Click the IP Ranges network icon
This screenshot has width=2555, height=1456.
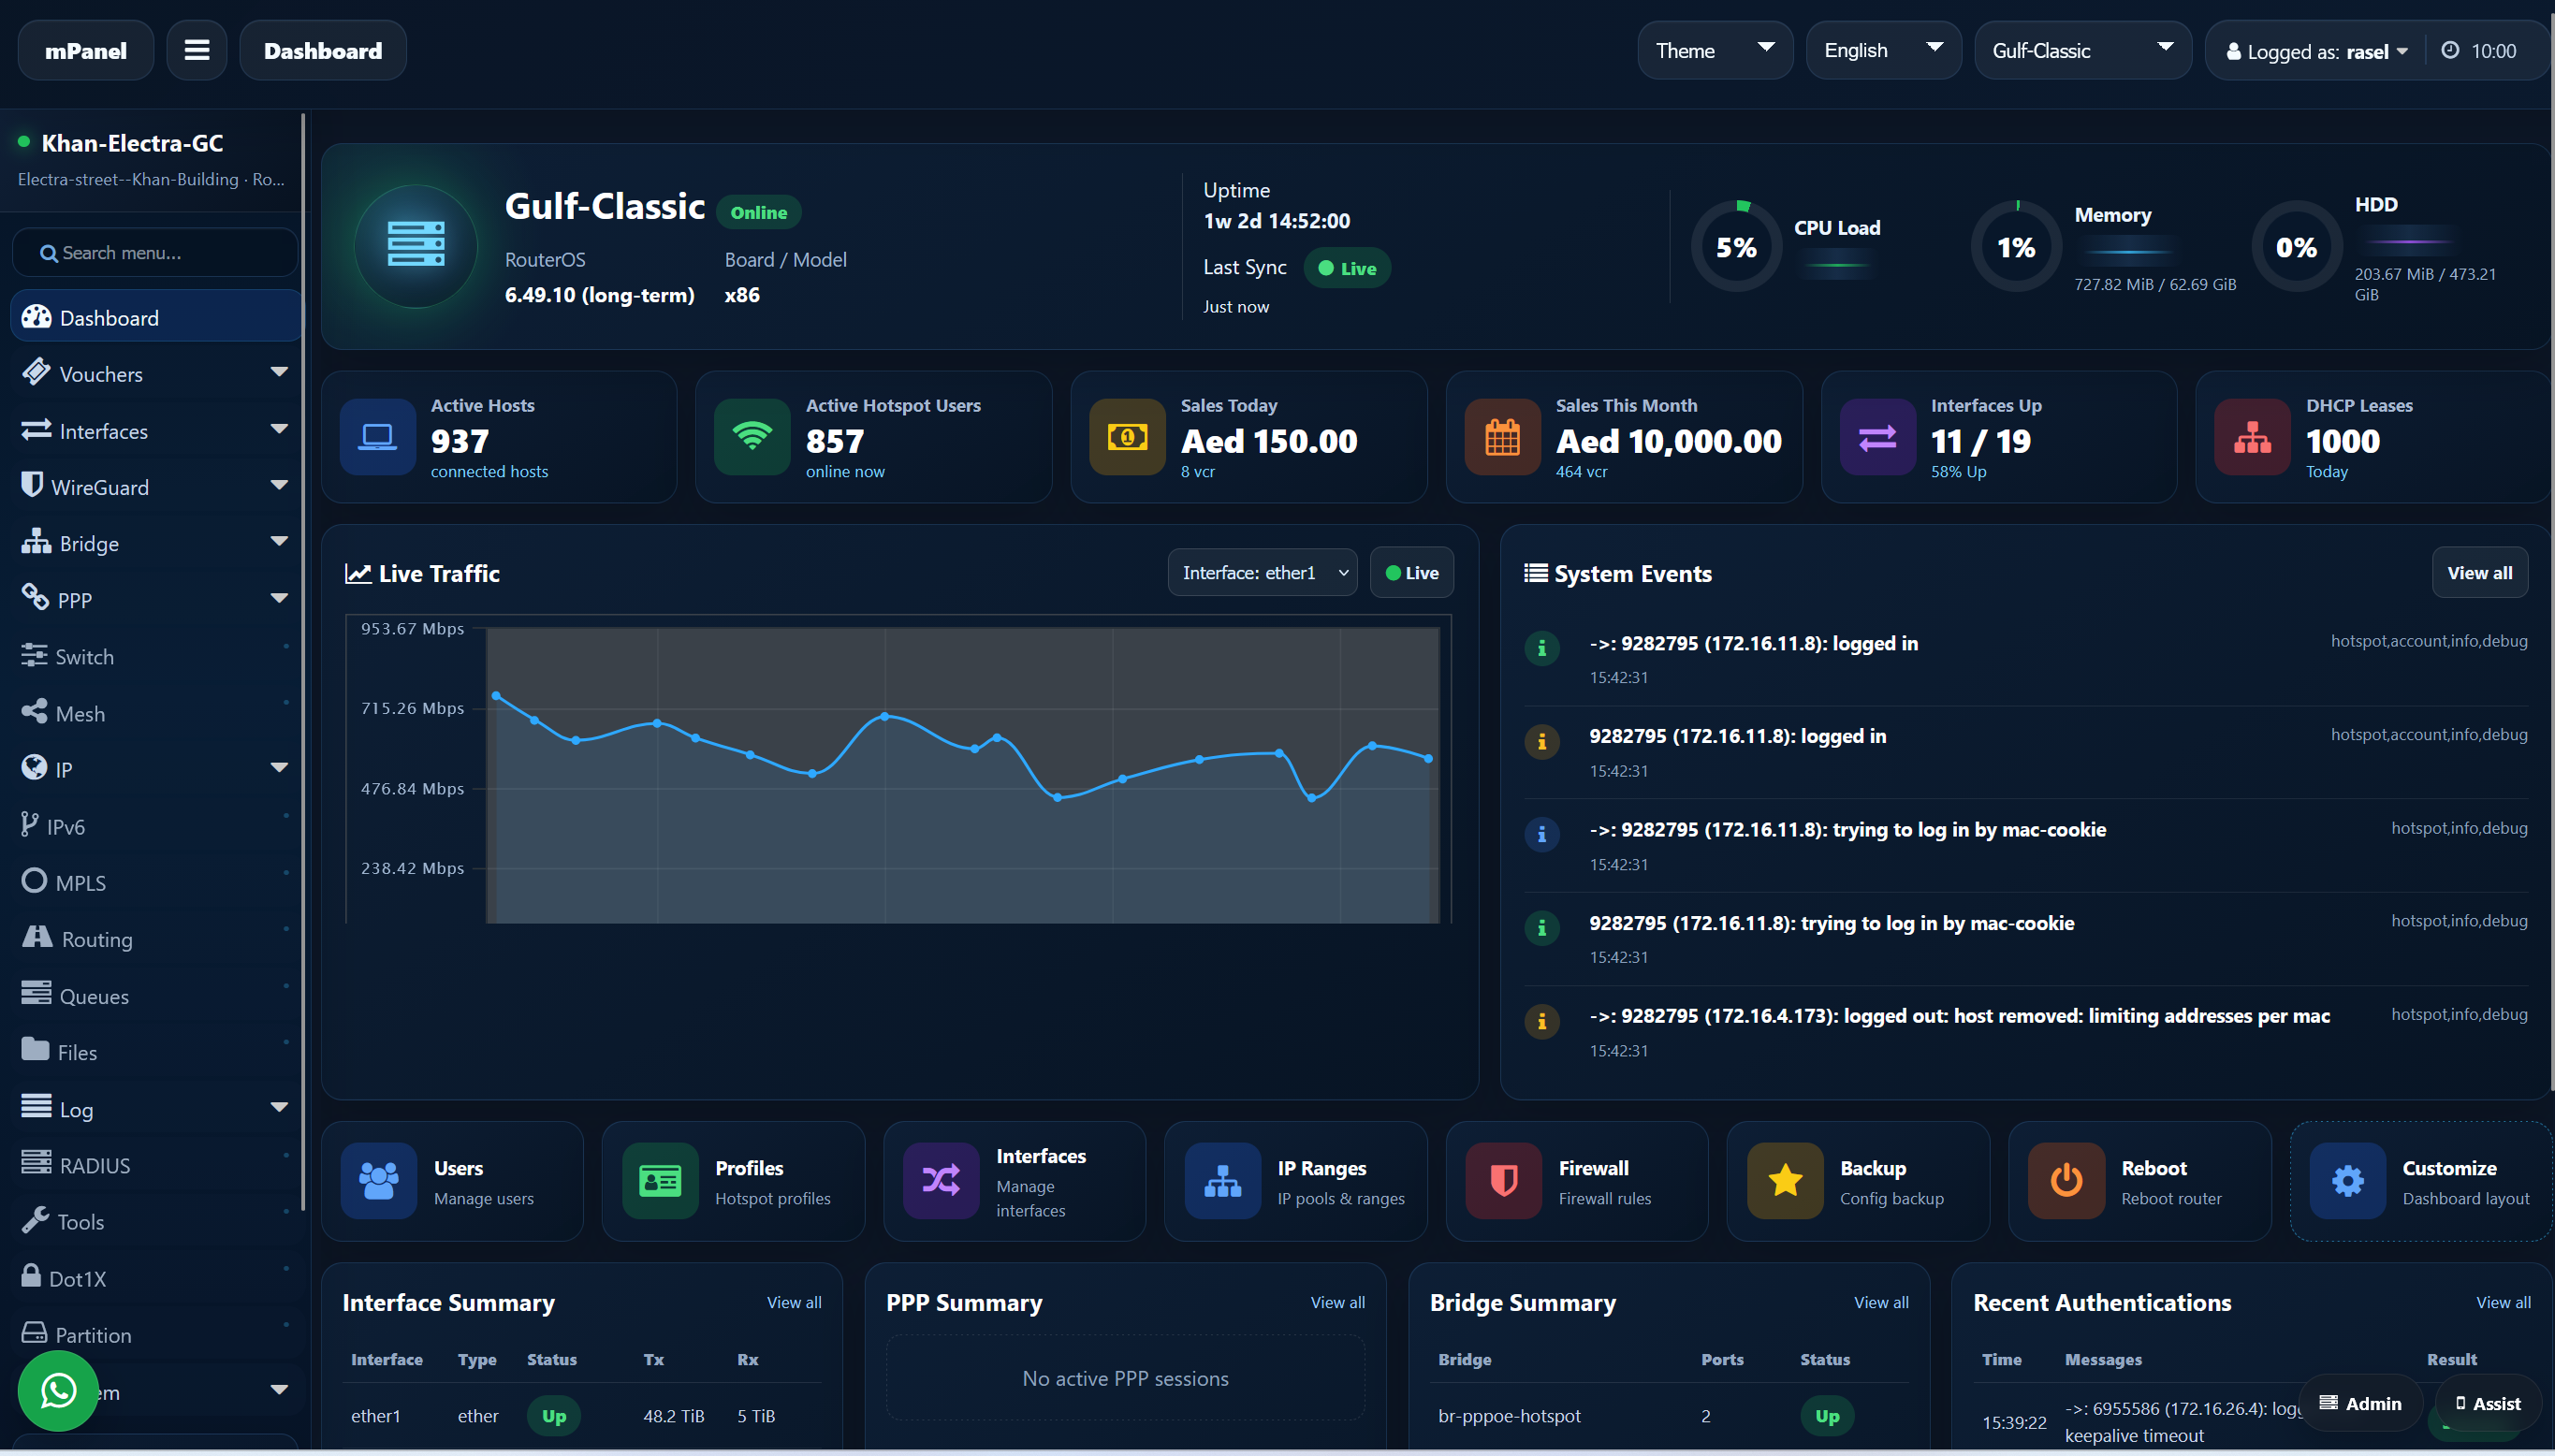pos(1223,1181)
